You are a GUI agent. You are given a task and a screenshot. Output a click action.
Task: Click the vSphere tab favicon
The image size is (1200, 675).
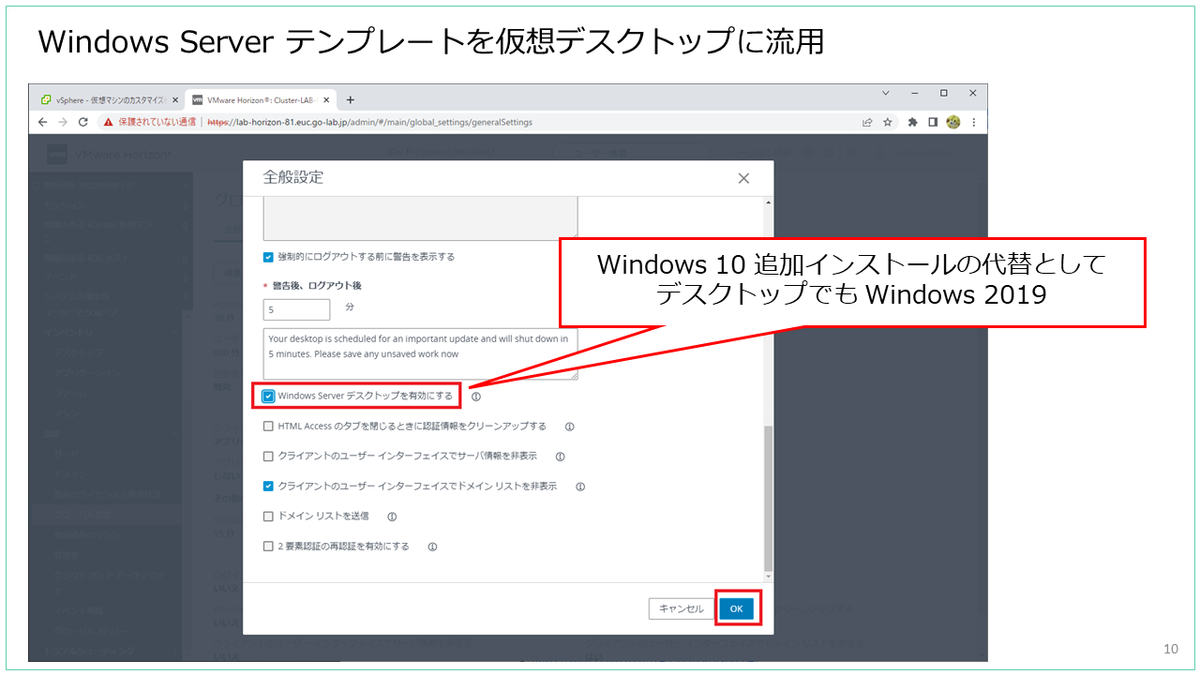coord(46,100)
